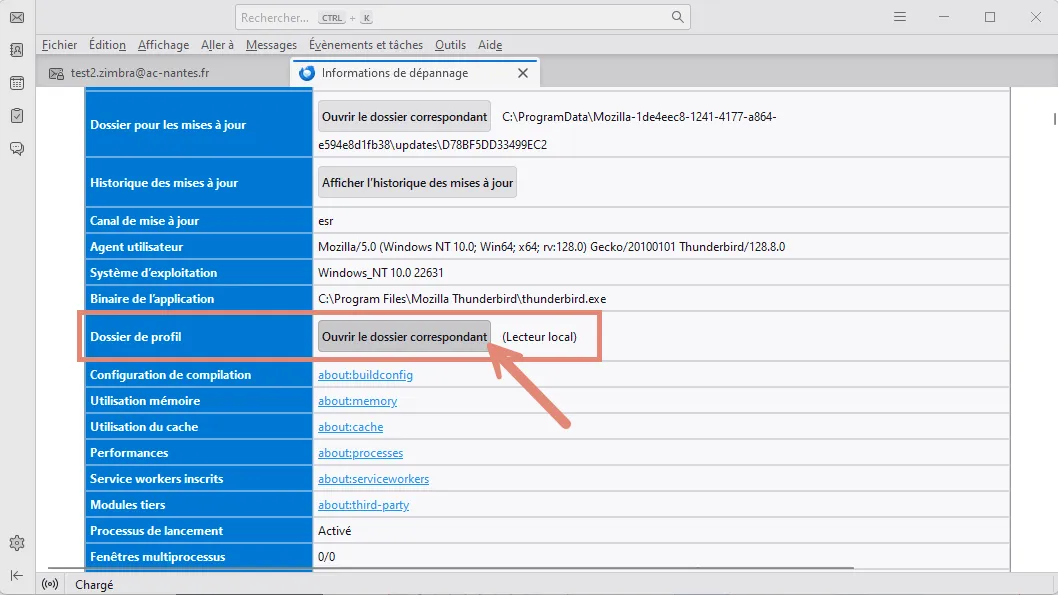This screenshot has width=1058, height=595.
Task: Open the Address Book sidebar icon
Action: click(17, 50)
